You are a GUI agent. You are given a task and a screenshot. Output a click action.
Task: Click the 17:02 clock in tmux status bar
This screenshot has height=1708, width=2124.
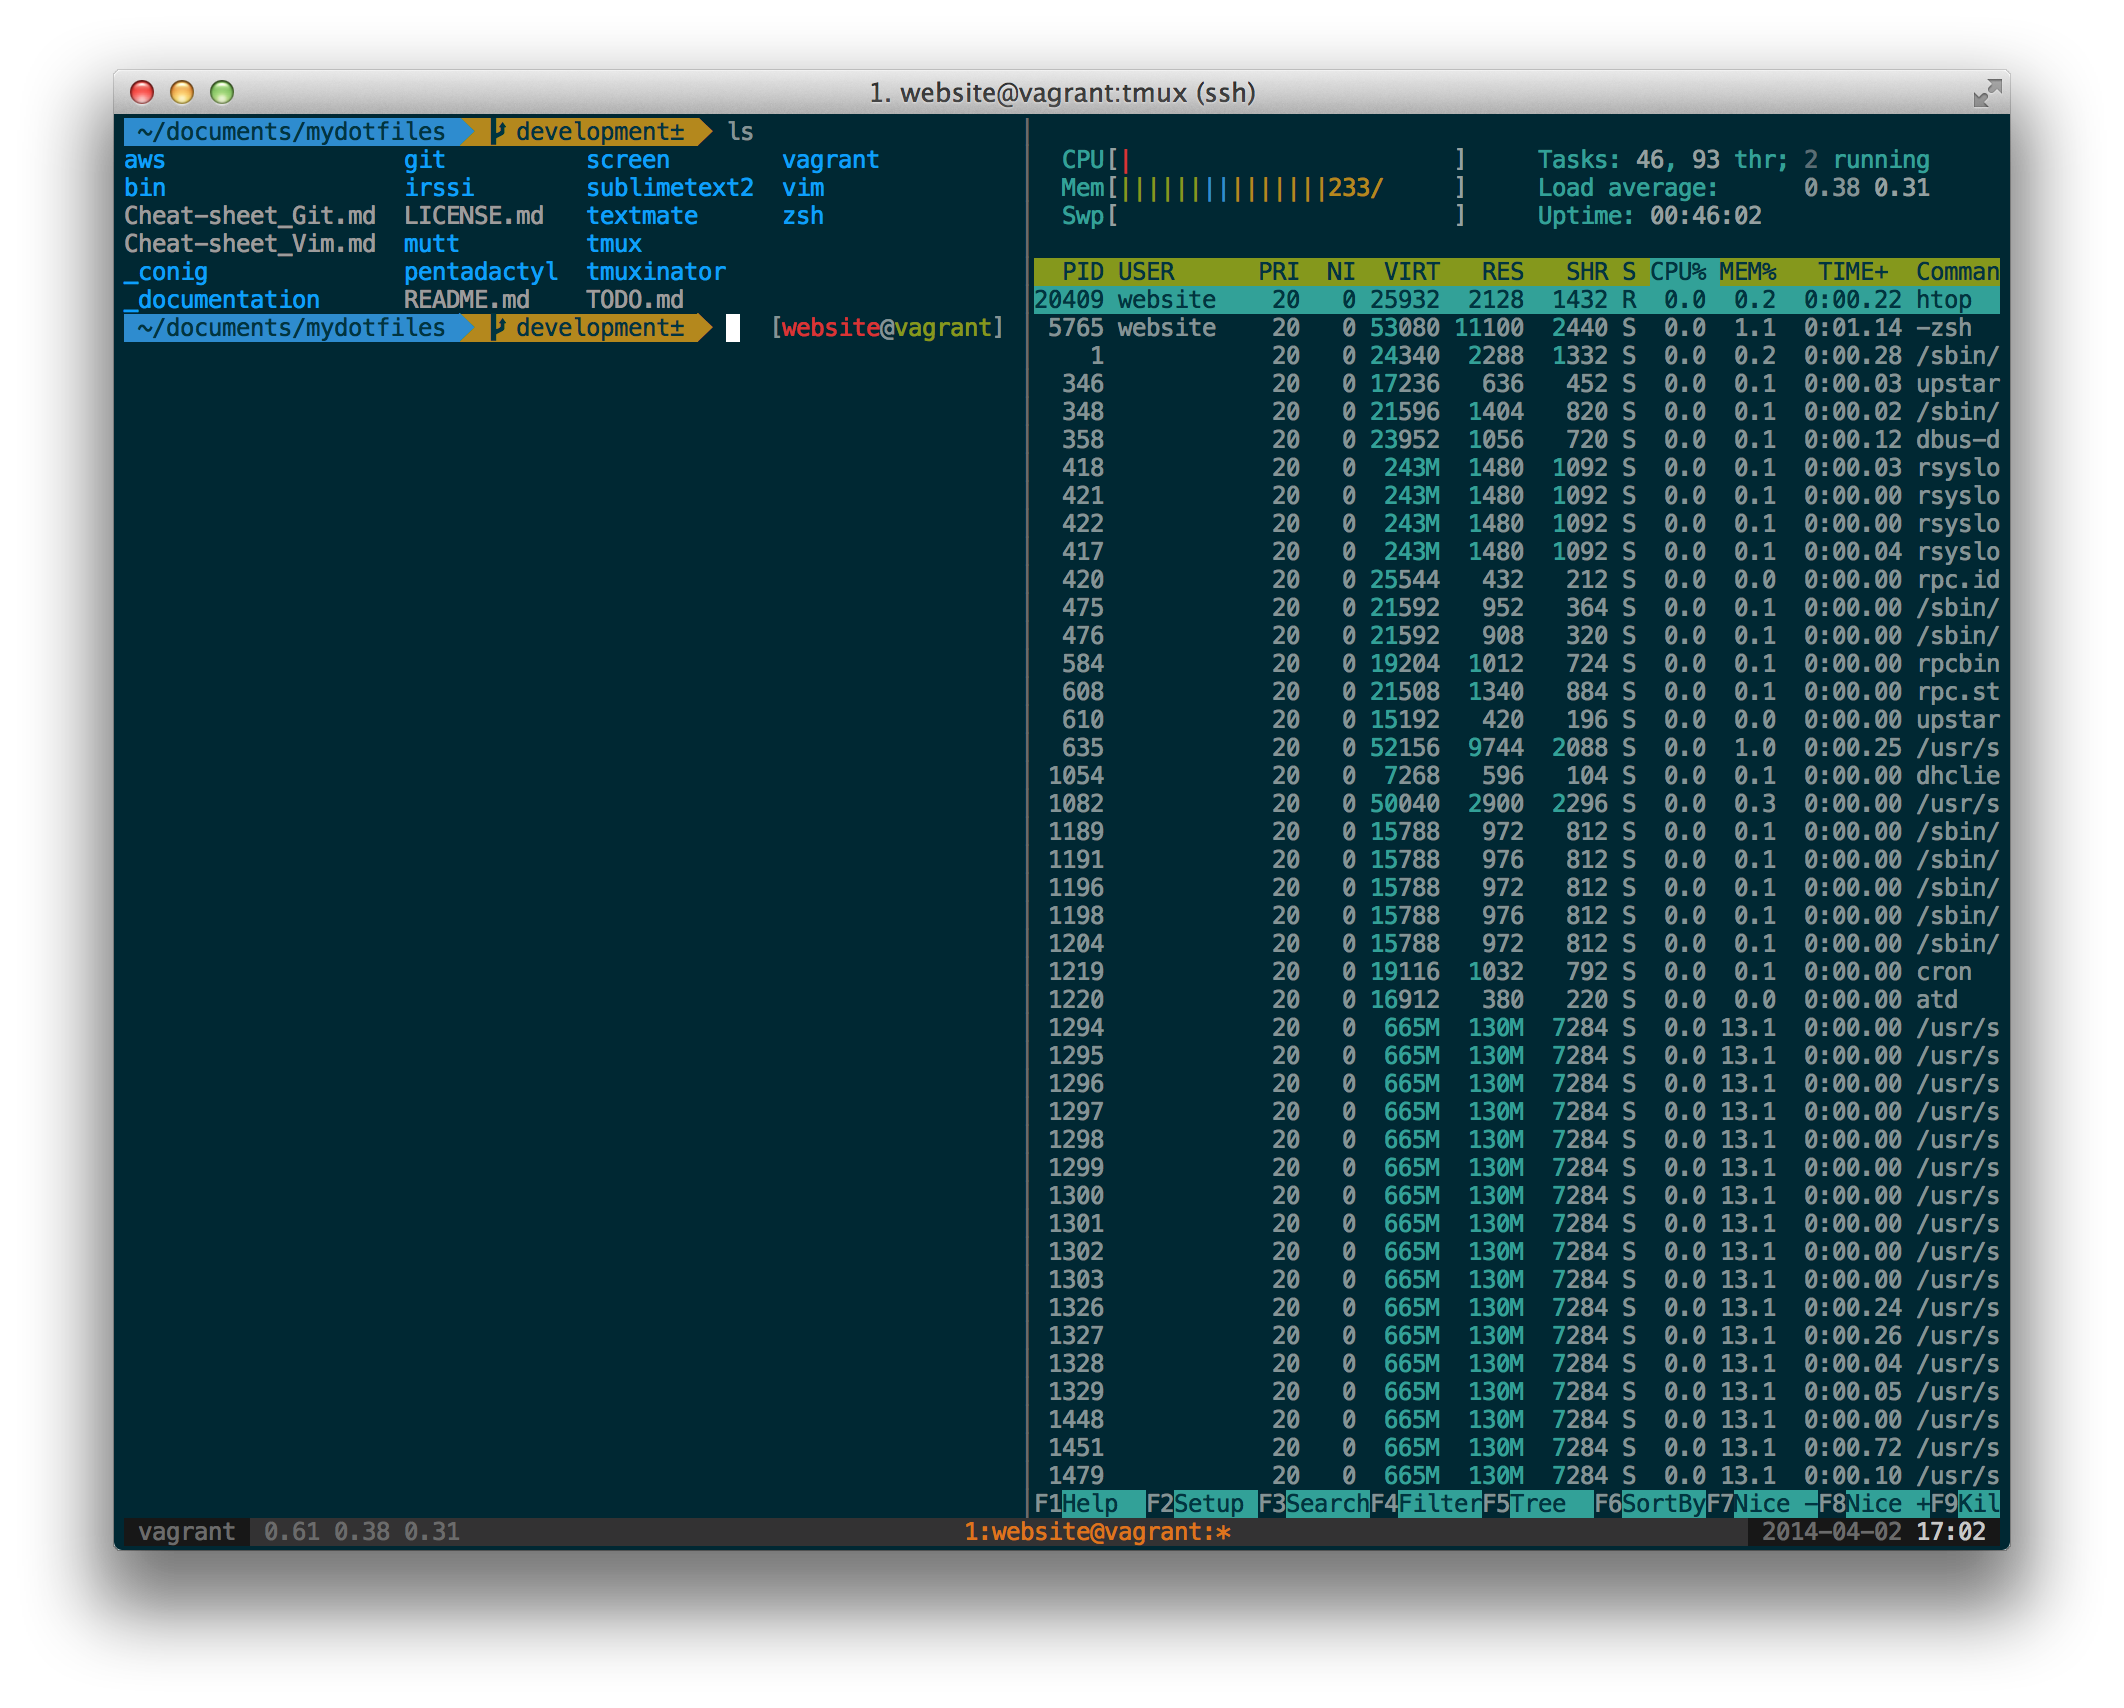tap(1951, 1531)
